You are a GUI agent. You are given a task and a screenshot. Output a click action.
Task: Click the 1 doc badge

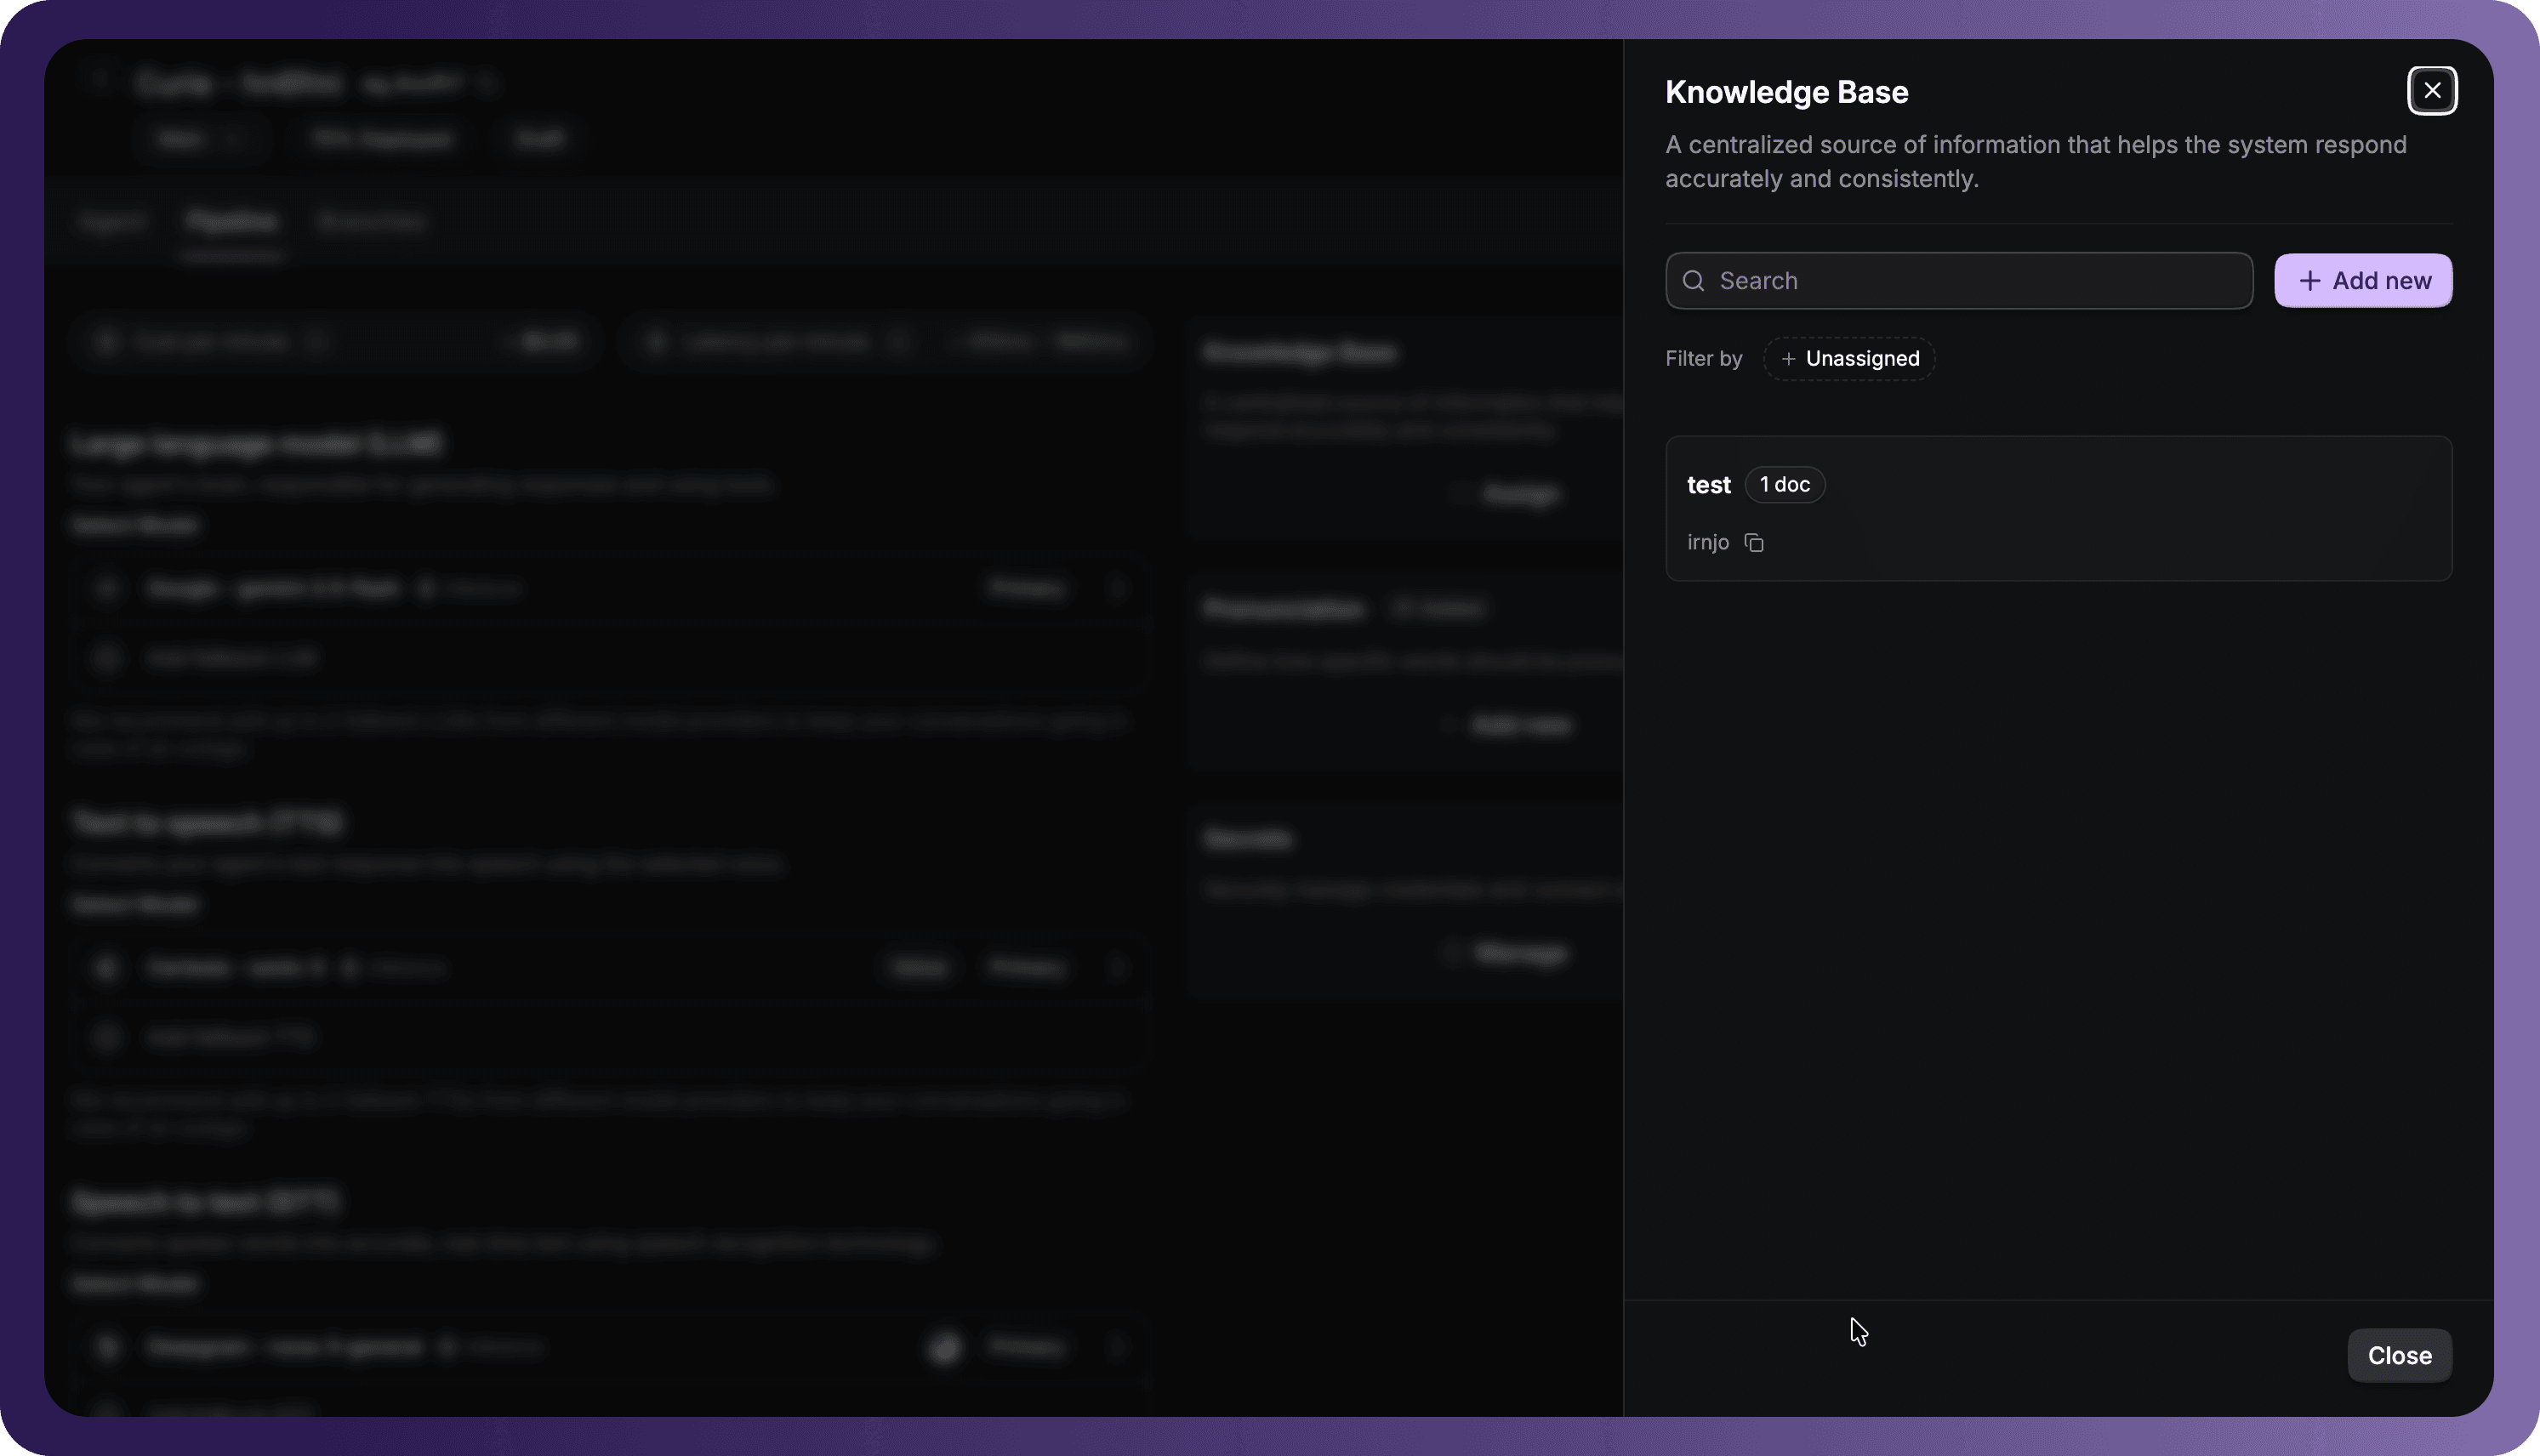(x=1784, y=485)
